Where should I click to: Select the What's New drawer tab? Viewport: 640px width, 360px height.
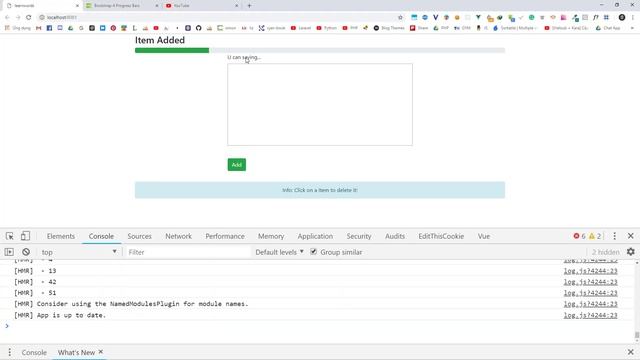coord(76,352)
